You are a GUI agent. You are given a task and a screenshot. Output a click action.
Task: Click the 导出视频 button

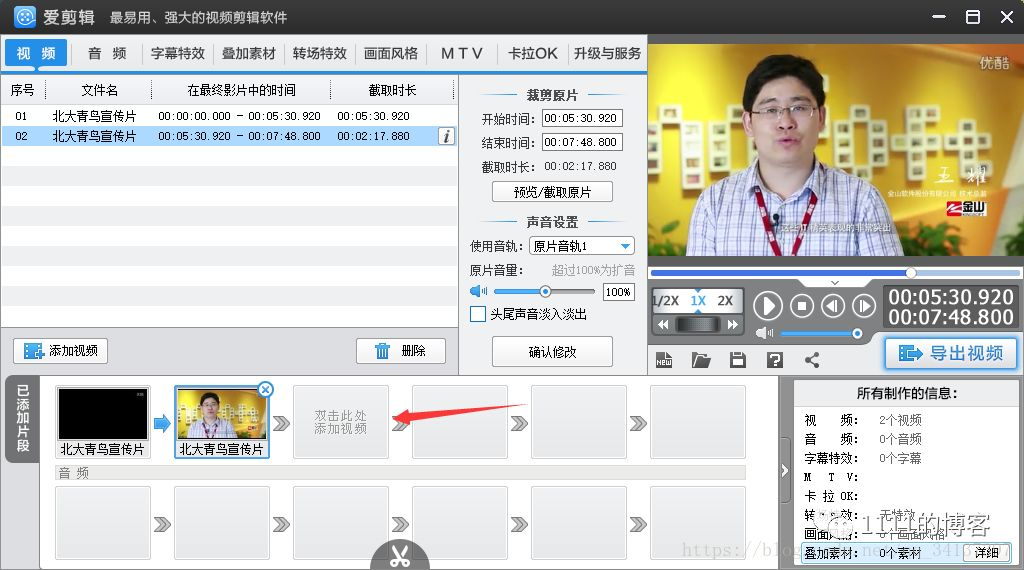coord(951,353)
